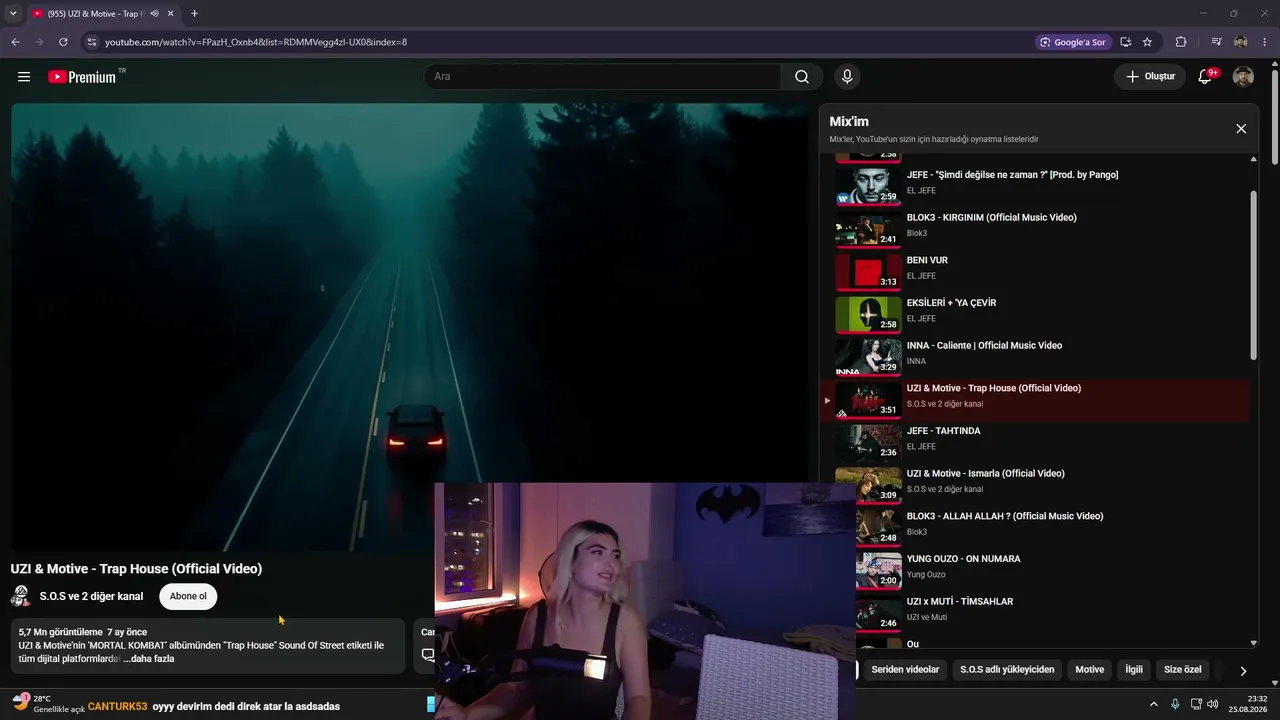Open the YouTube account avatar menu
Image resolution: width=1280 pixels, height=720 pixels.
tap(1243, 77)
